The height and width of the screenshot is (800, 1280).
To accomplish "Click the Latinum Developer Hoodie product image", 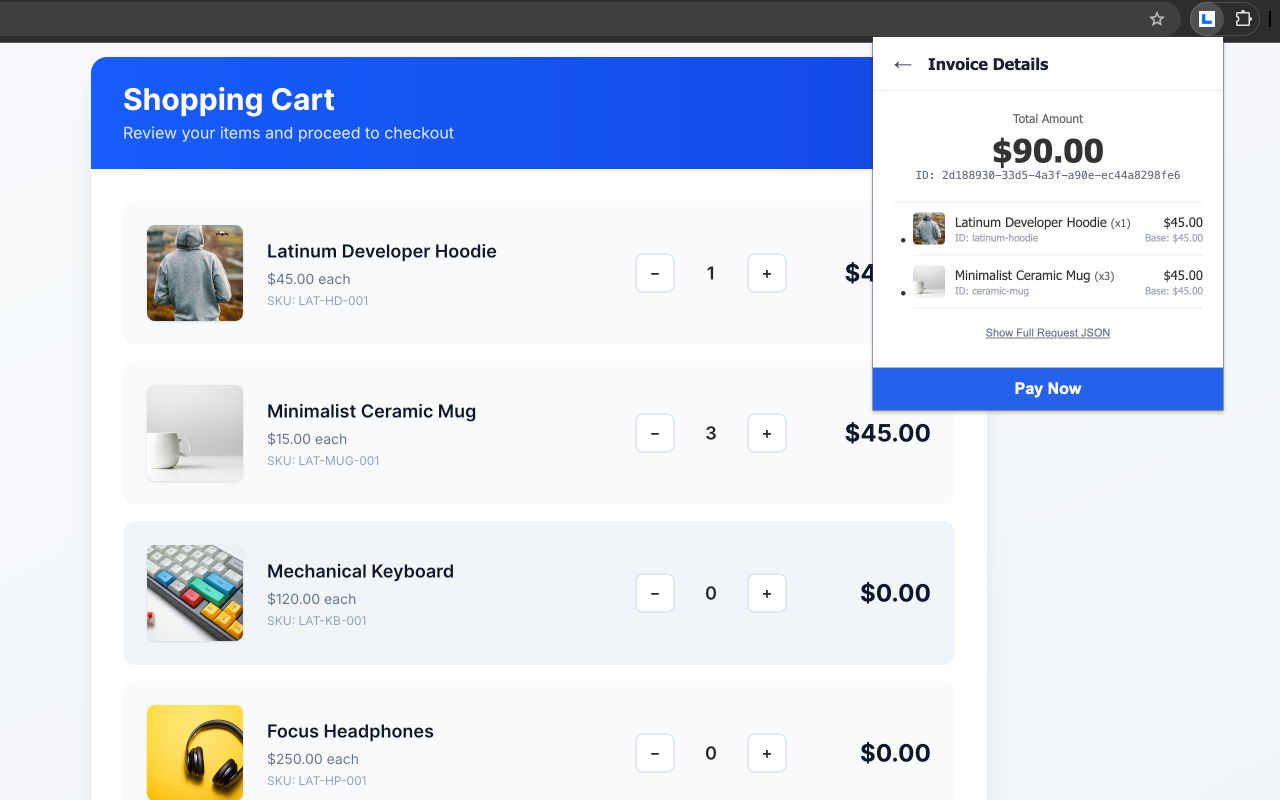I will click(x=194, y=272).
